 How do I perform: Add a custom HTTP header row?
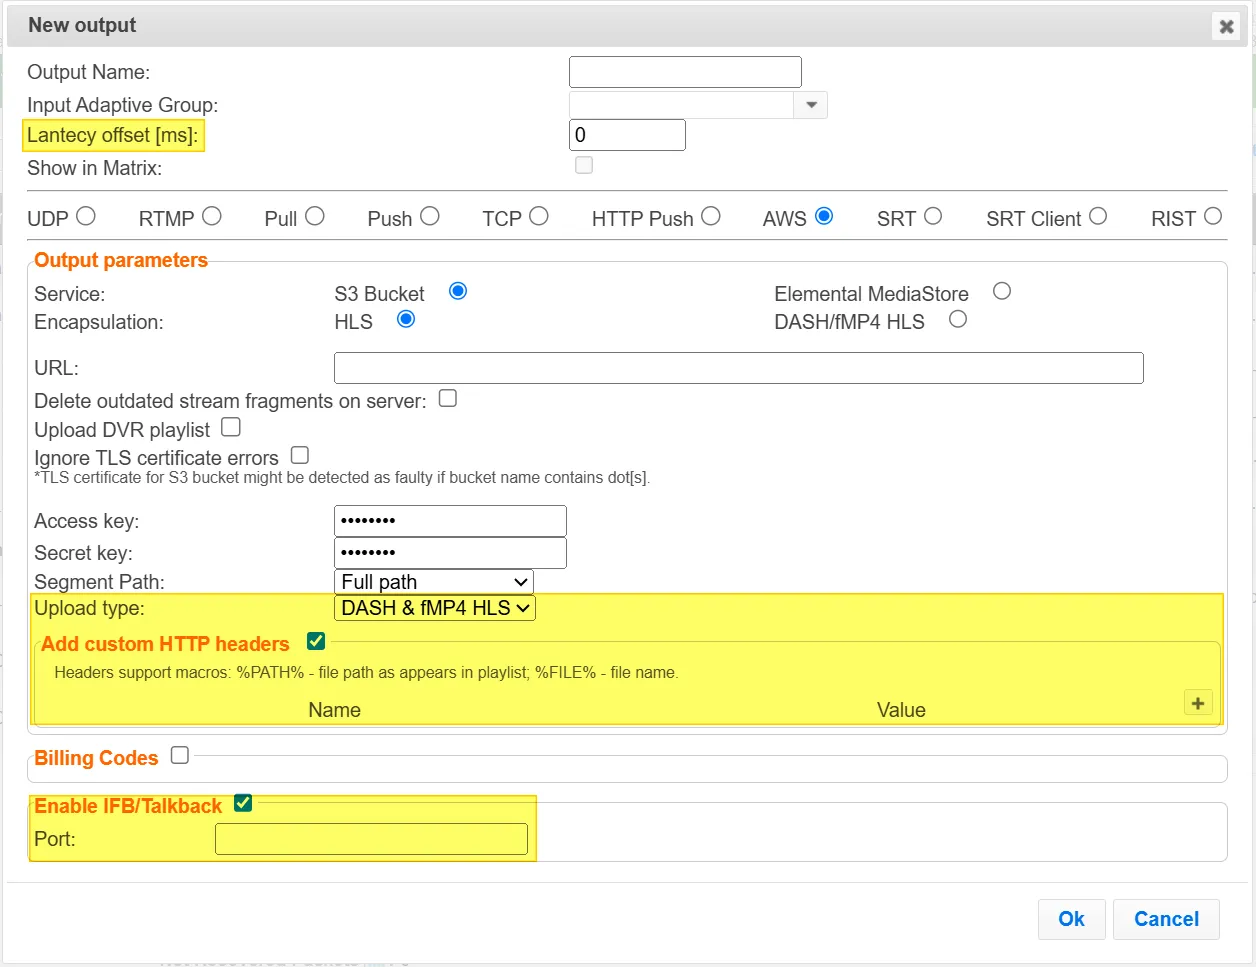(1198, 703)
